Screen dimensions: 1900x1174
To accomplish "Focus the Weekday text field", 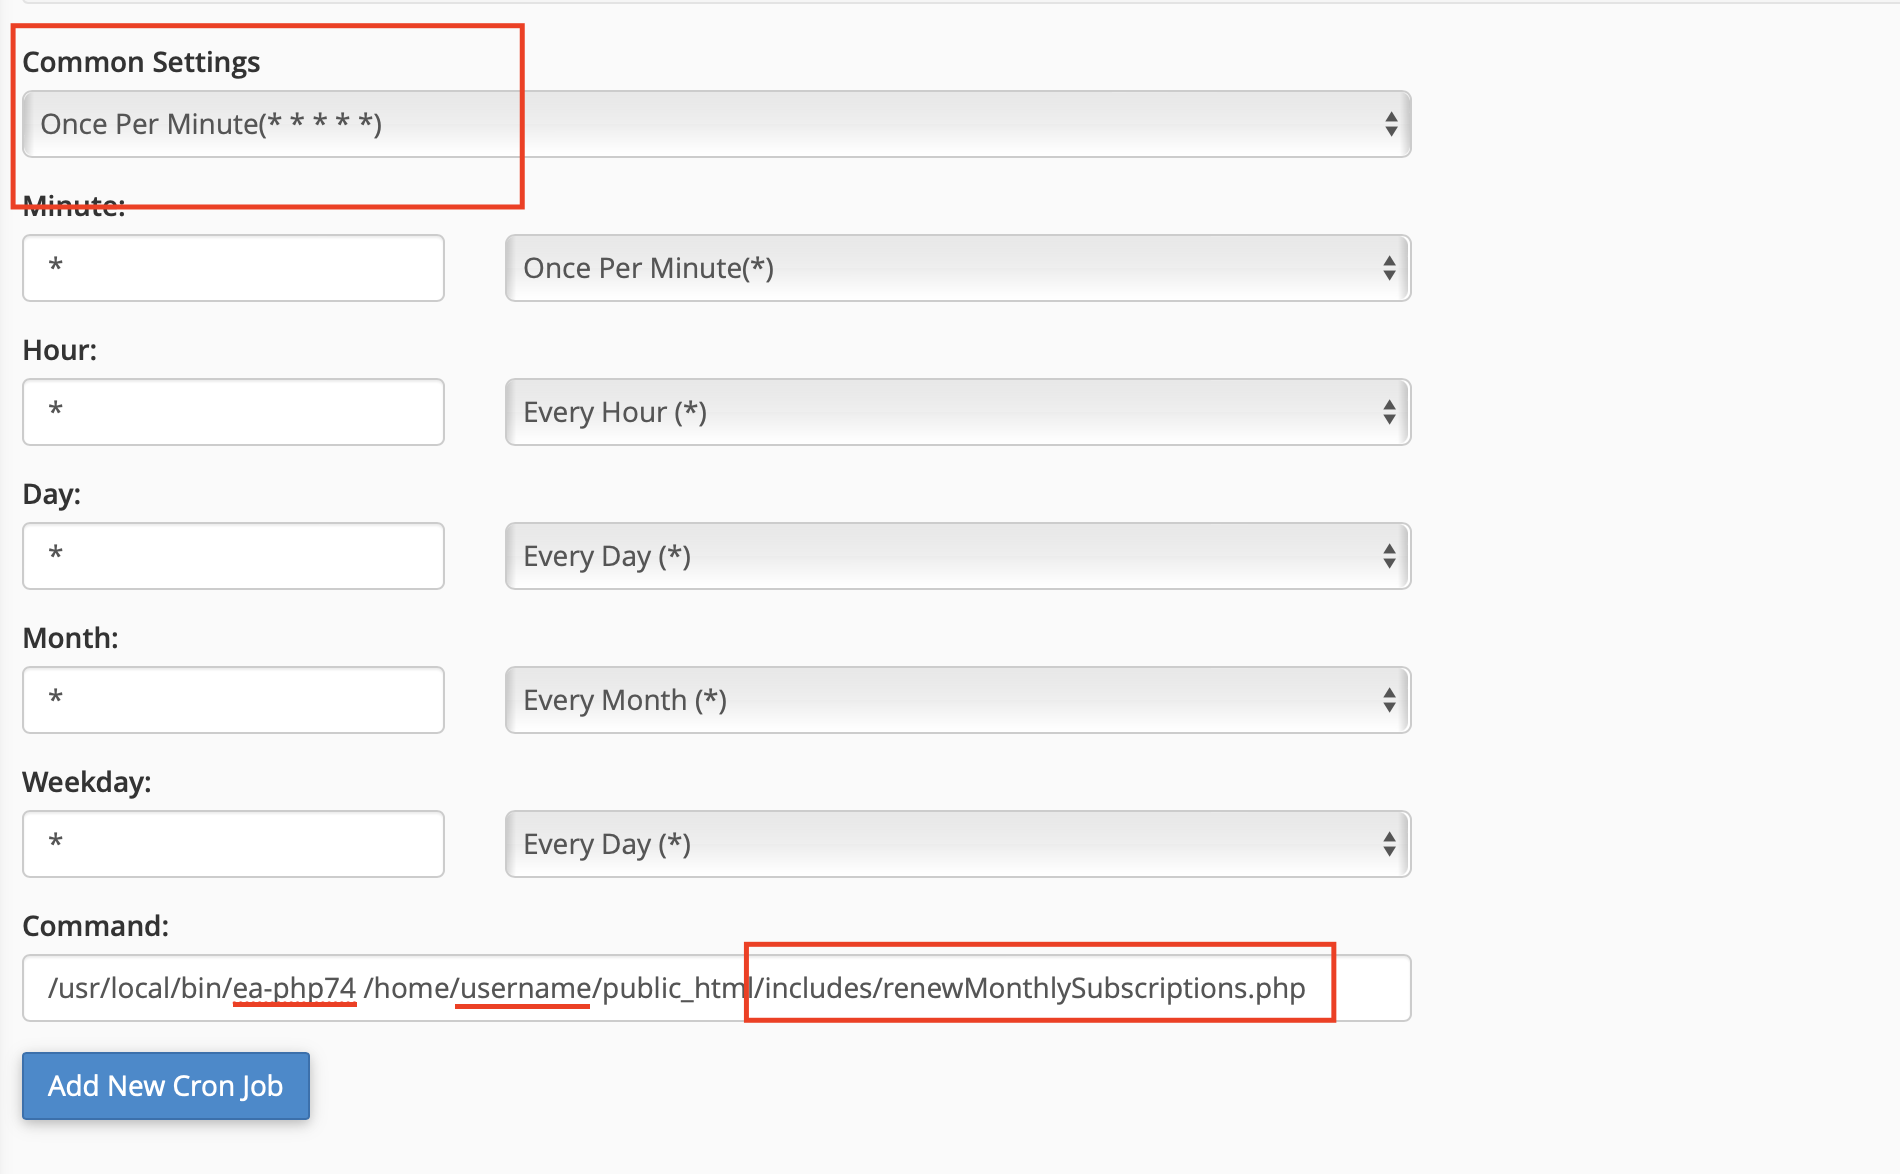I will 233,844.
